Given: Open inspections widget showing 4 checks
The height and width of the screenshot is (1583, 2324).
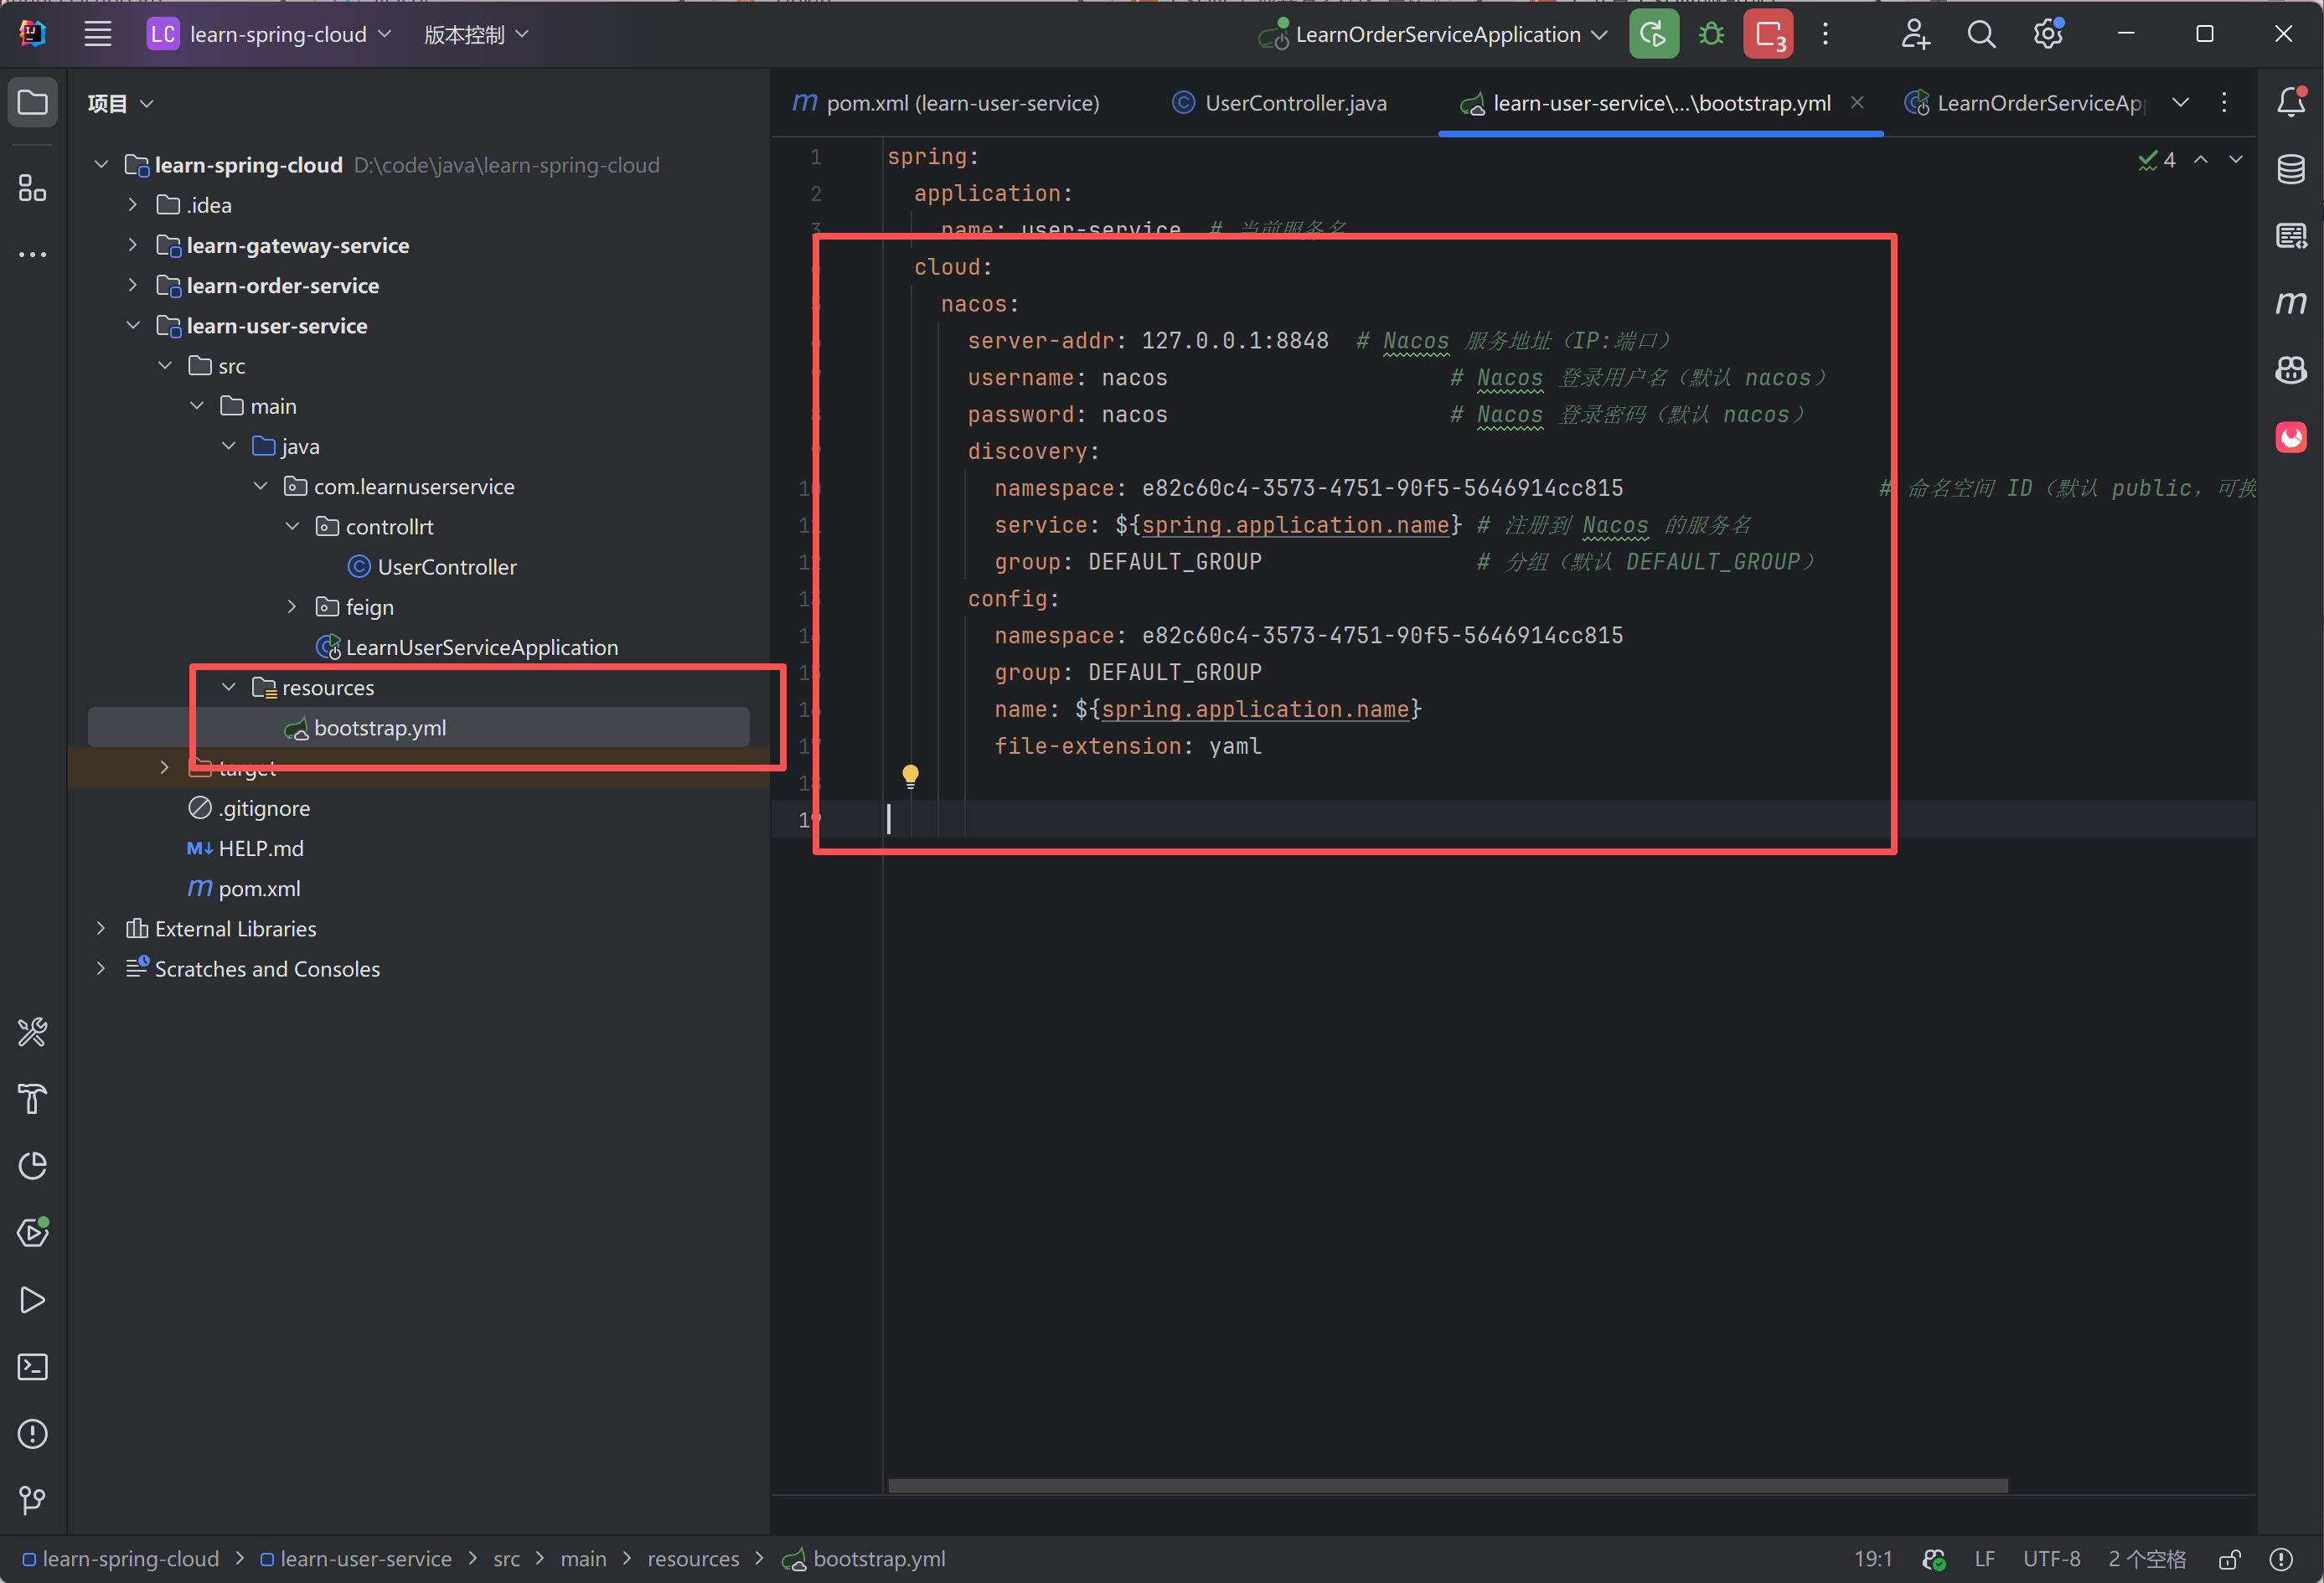Looking at the screenshot, I should [2157, 160].
